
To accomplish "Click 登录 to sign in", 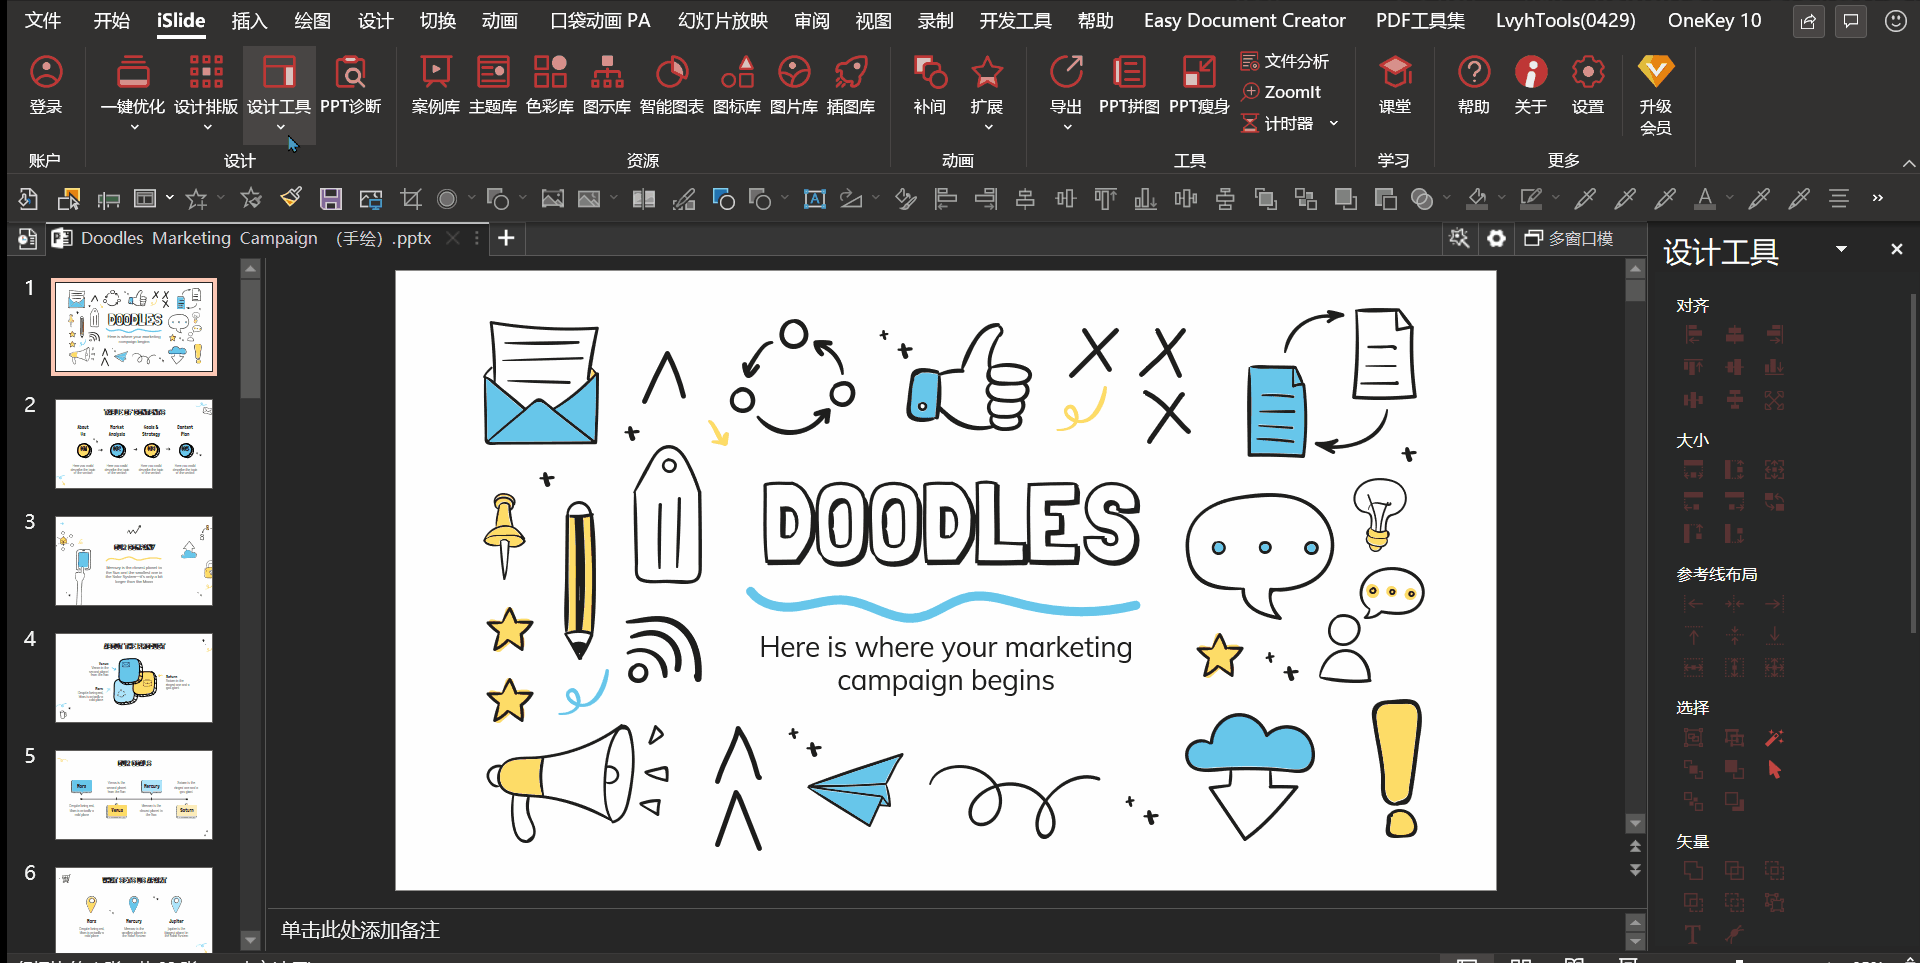I will click(46, 85).
